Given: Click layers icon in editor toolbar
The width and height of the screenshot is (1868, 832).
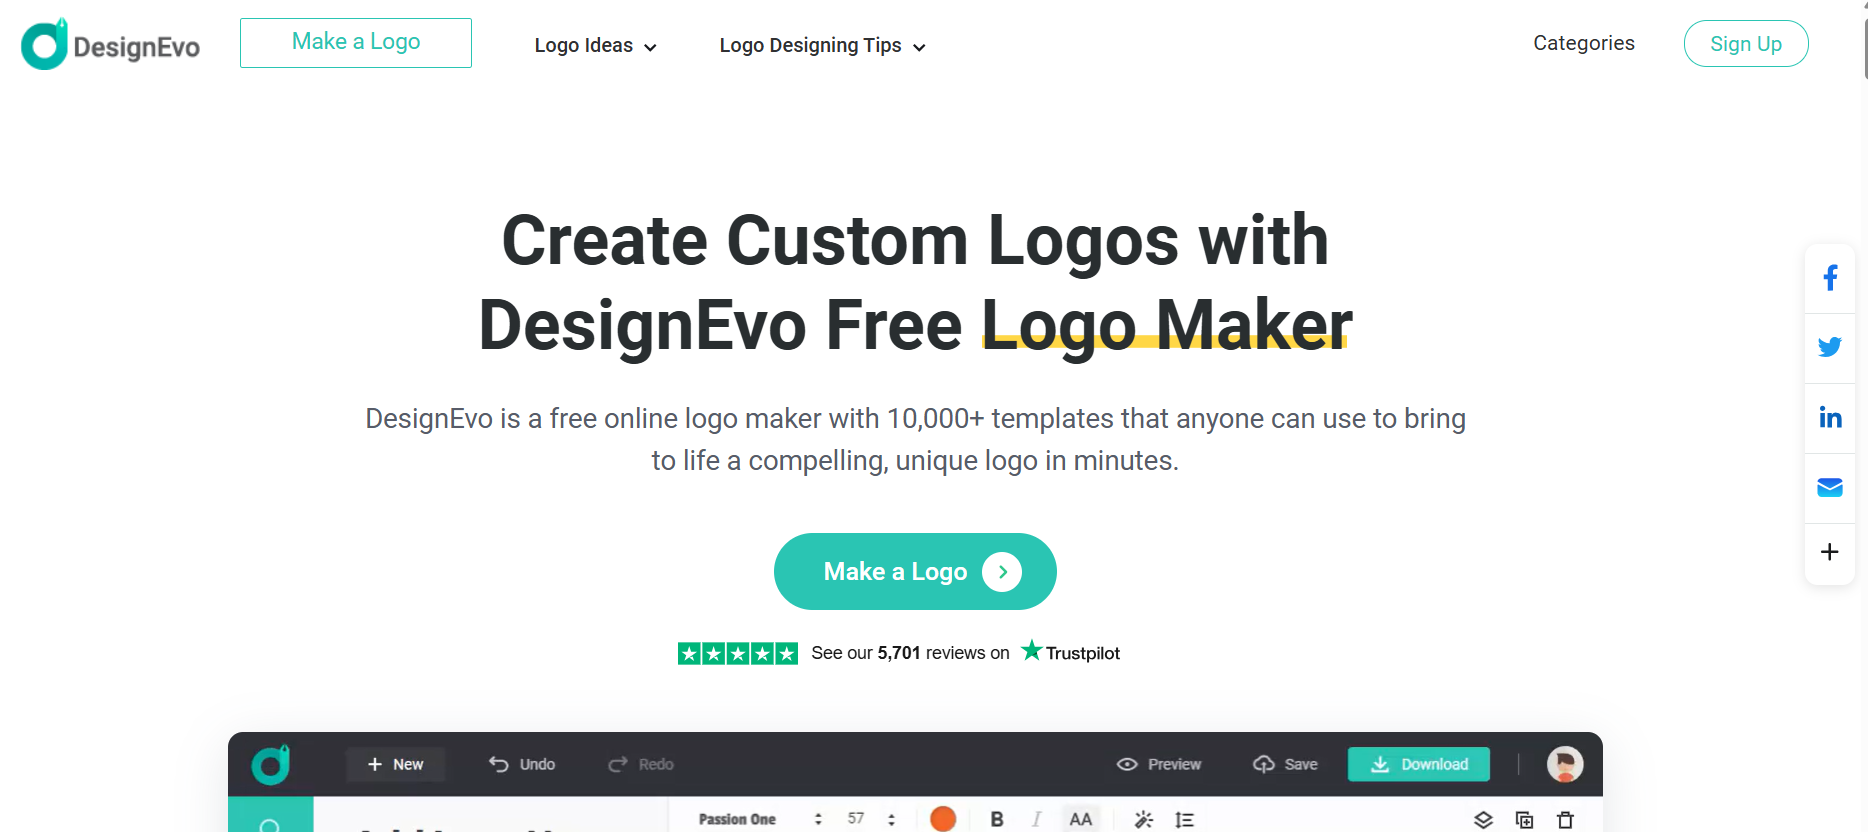Looking at the screenshot, I should pyautogui.click(x=1483, y=820).
